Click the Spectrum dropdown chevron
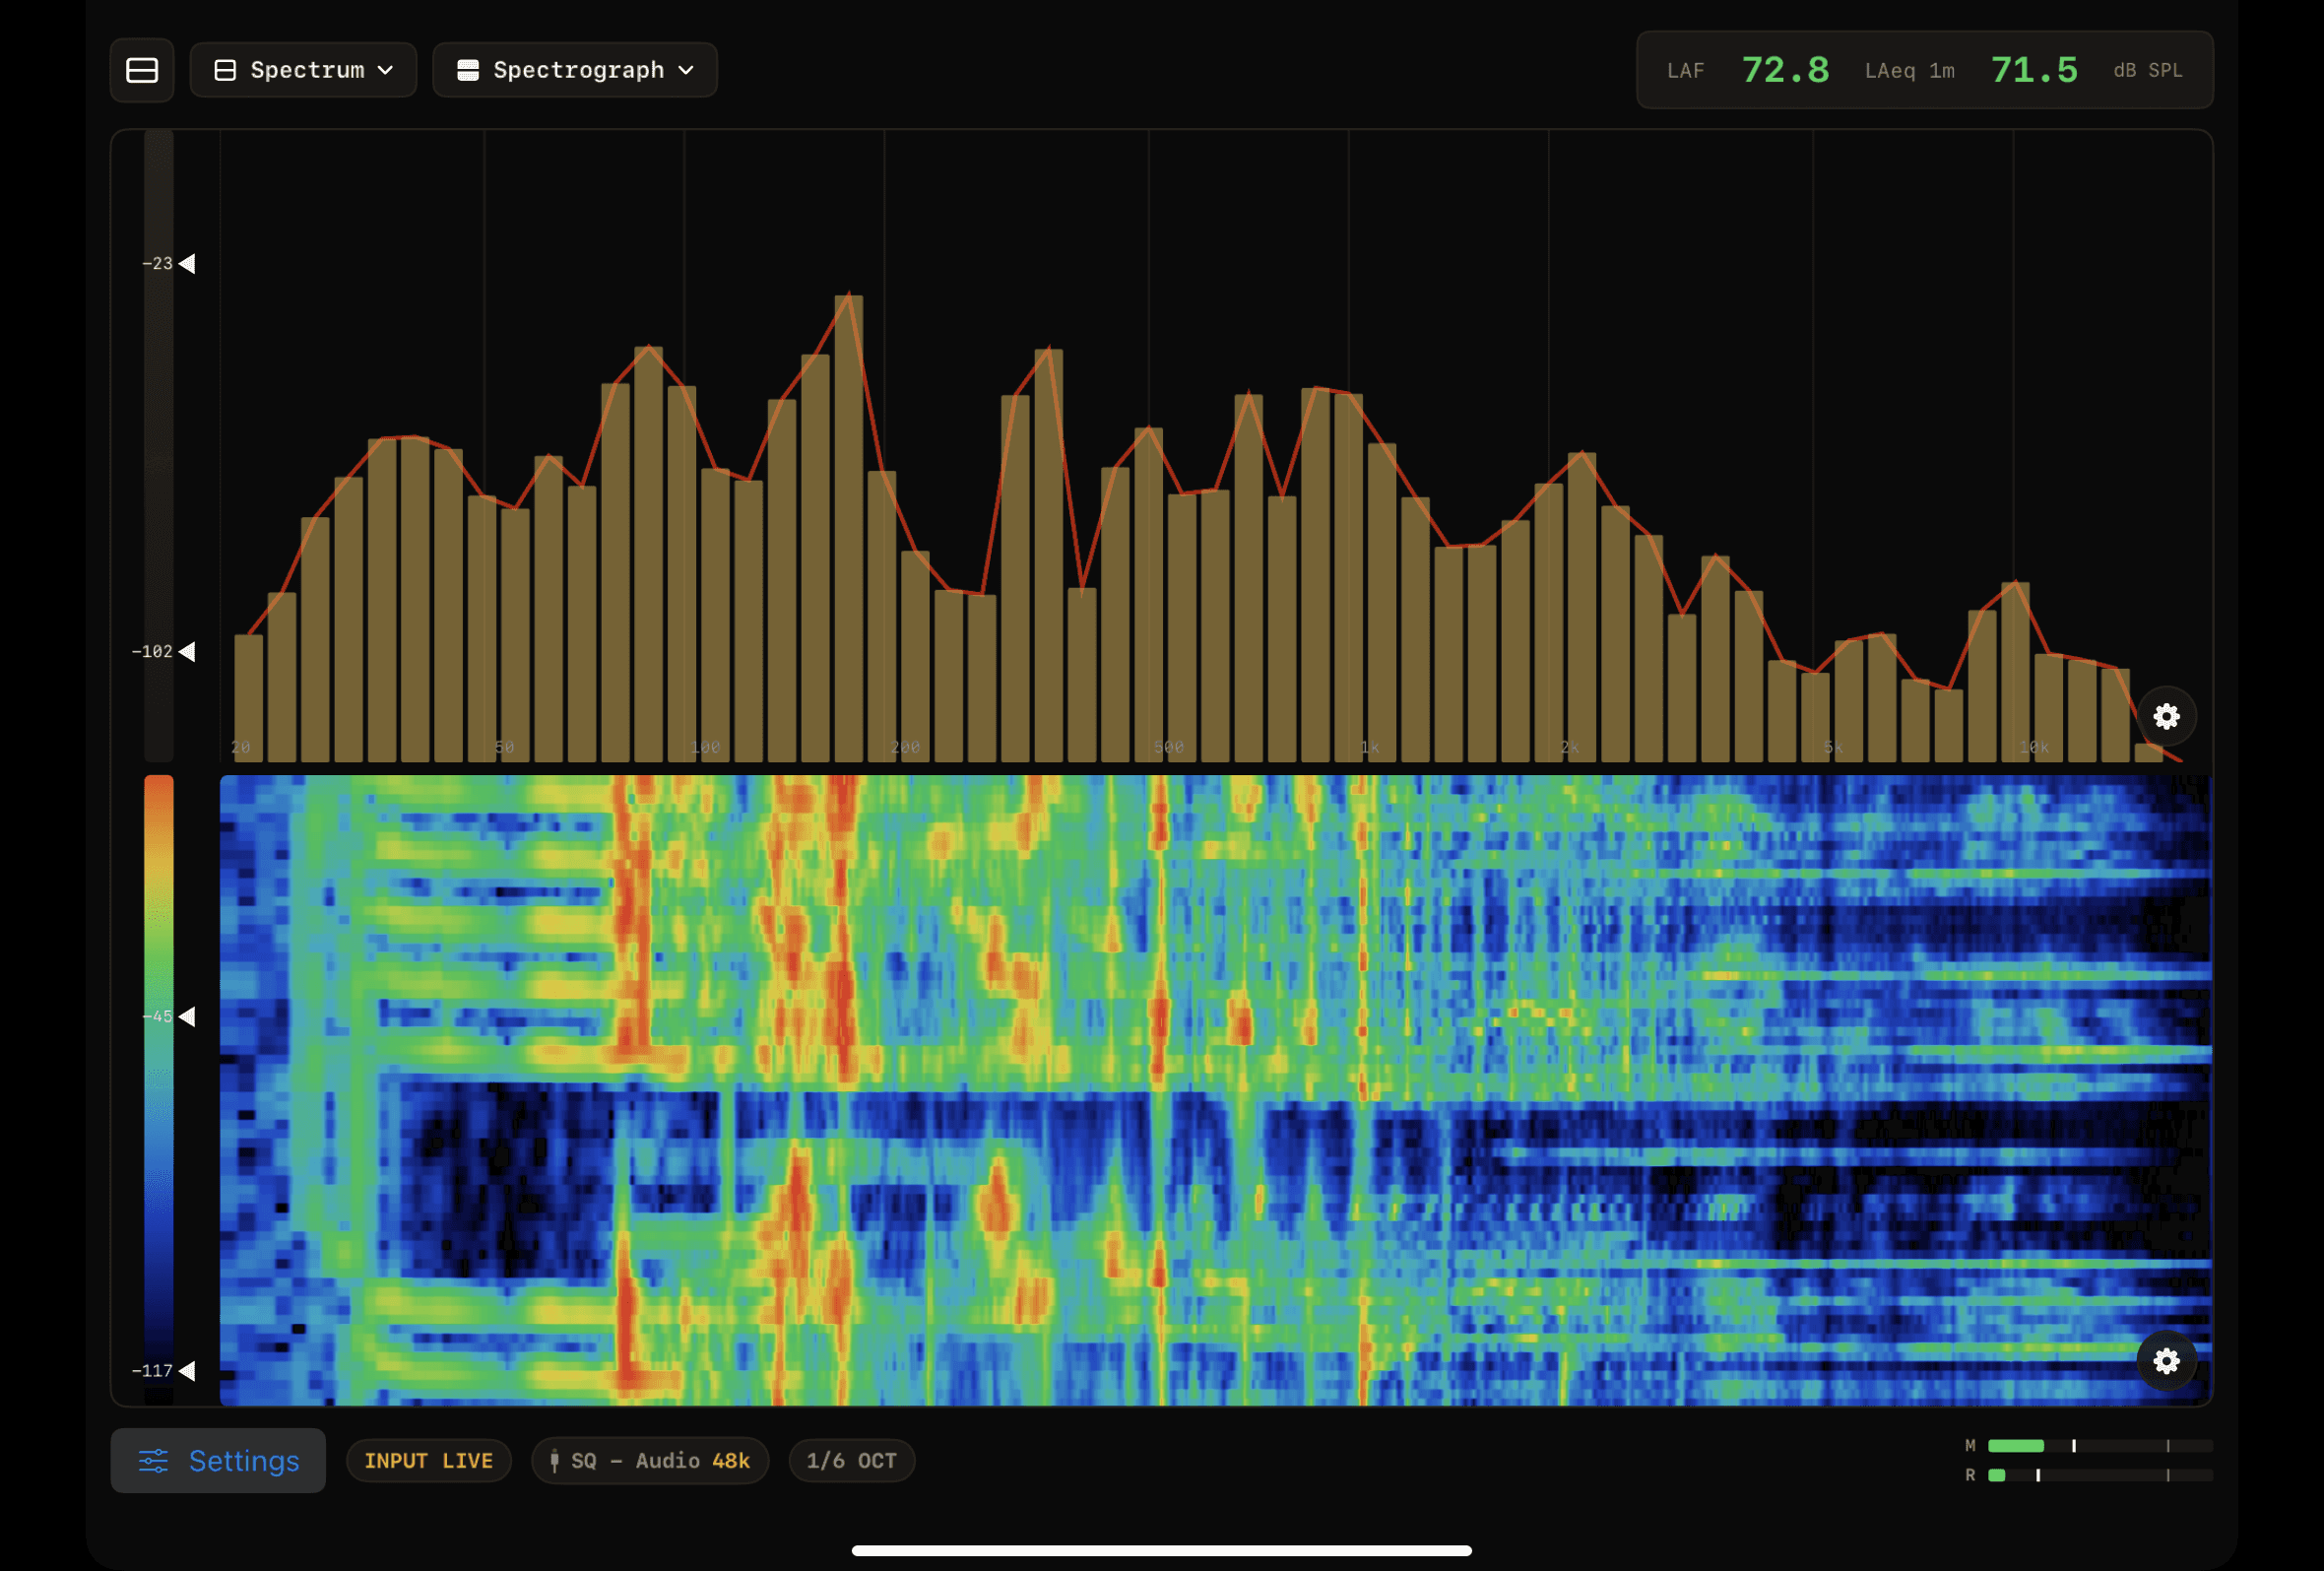 [x=386, y=70]
